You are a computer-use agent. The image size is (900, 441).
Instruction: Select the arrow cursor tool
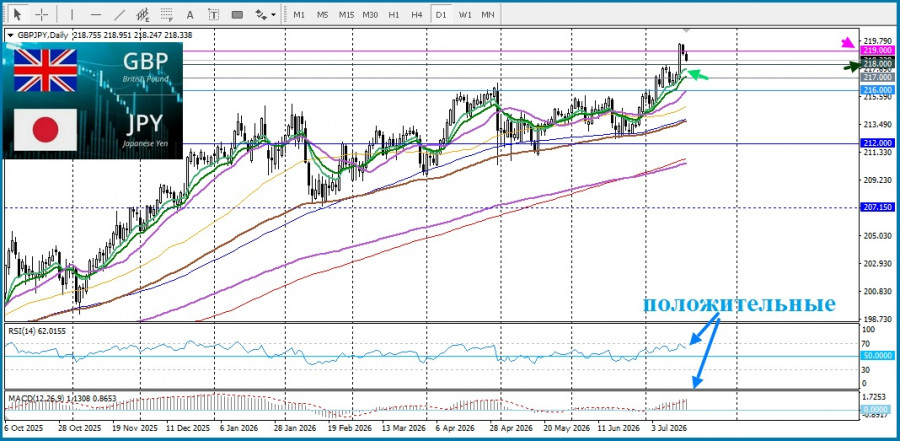[x=17, y=14]
